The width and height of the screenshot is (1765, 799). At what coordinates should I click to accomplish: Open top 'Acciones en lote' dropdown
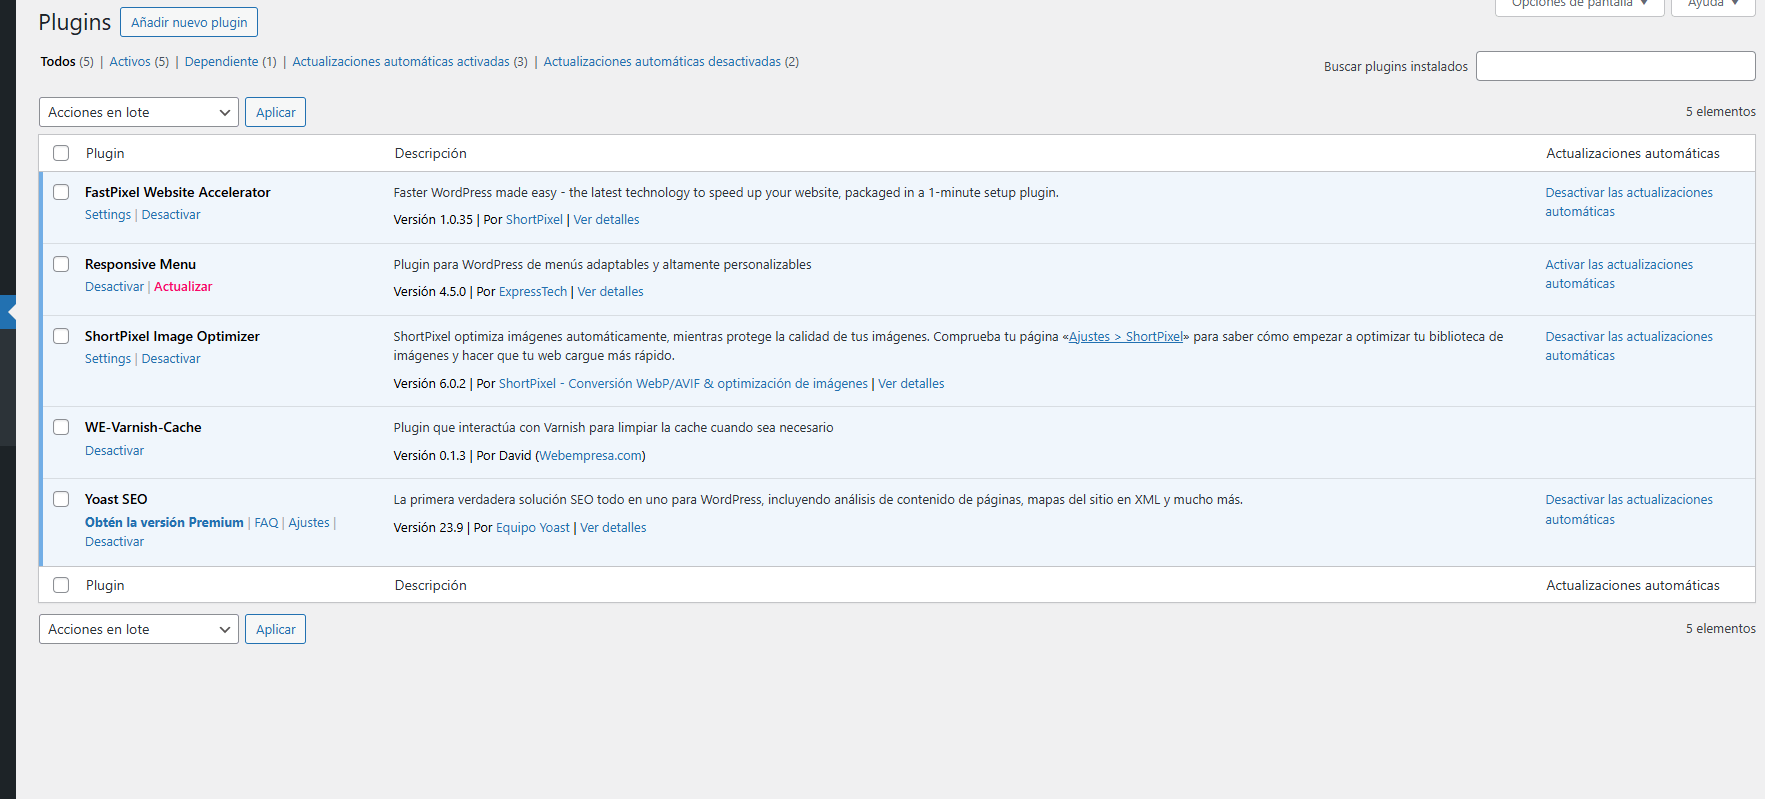[x=139, y=112]
